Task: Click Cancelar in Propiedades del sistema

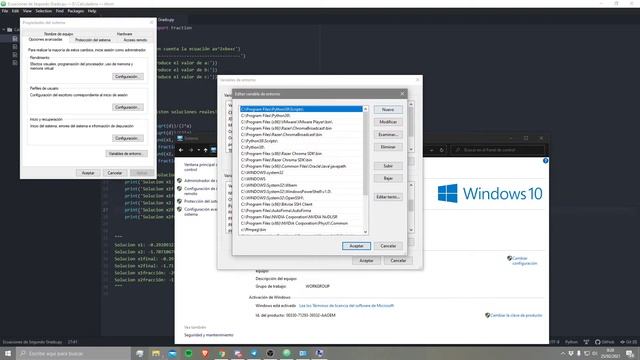Action: (115, 173)
